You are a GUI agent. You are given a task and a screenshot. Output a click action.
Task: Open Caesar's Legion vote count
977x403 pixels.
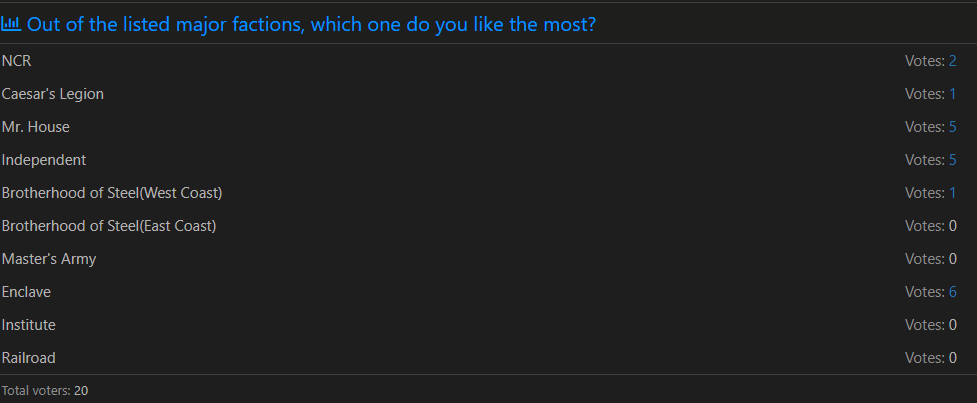[x=952, y=94]
